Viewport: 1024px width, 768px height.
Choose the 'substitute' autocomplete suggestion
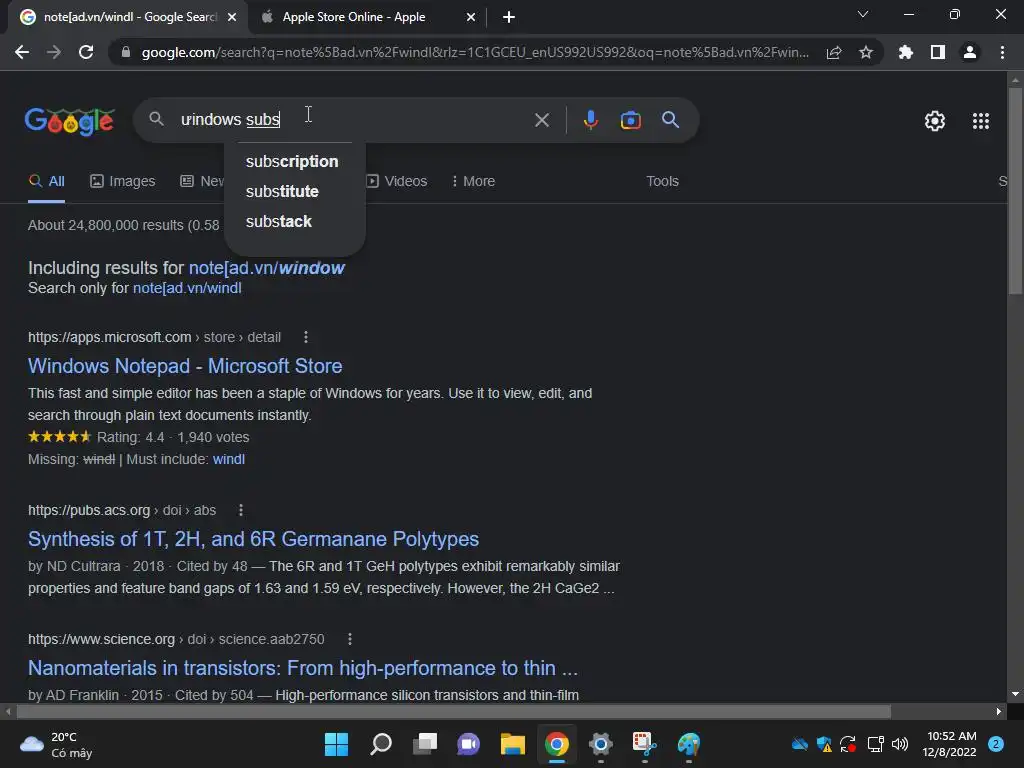tap(282, 191)
